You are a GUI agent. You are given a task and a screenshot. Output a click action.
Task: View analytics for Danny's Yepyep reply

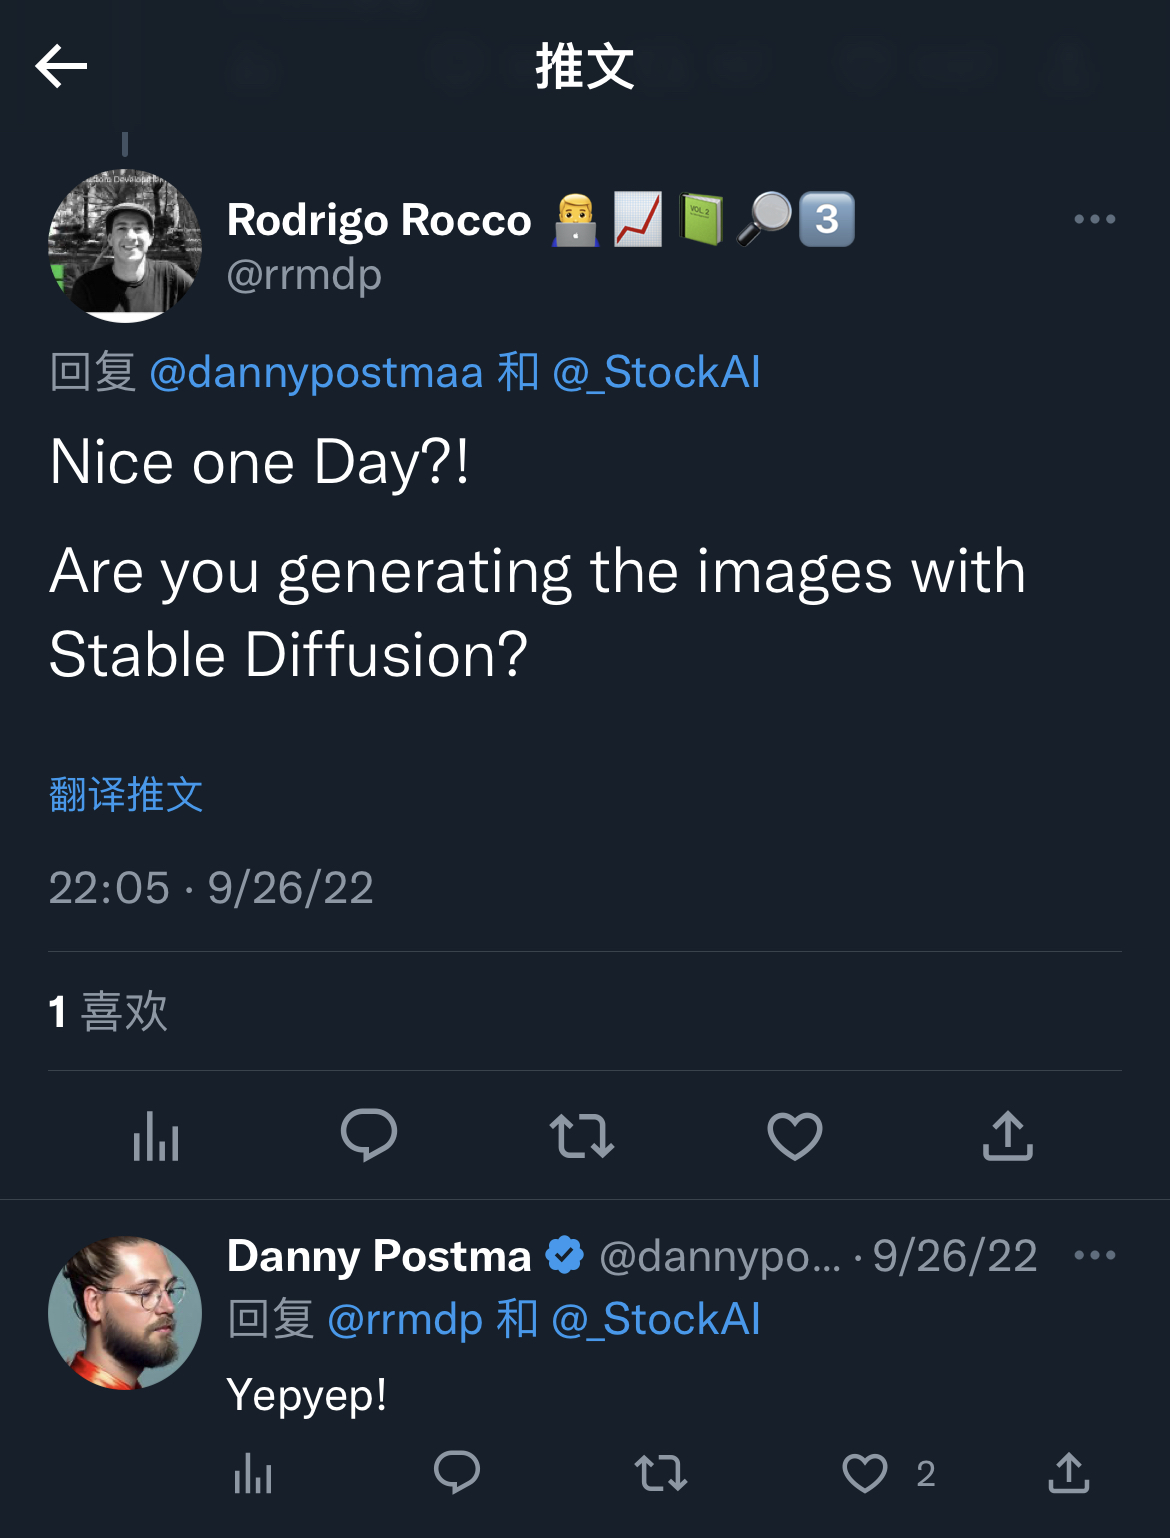[x=253, y=1474]
